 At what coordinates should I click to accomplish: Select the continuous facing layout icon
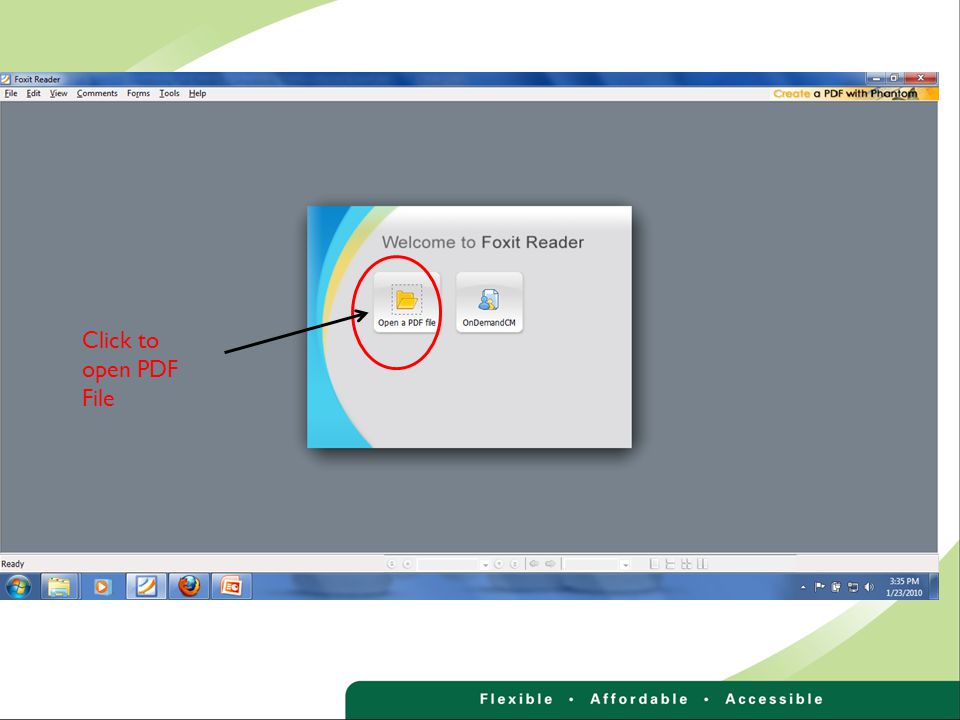coord(702,564)
